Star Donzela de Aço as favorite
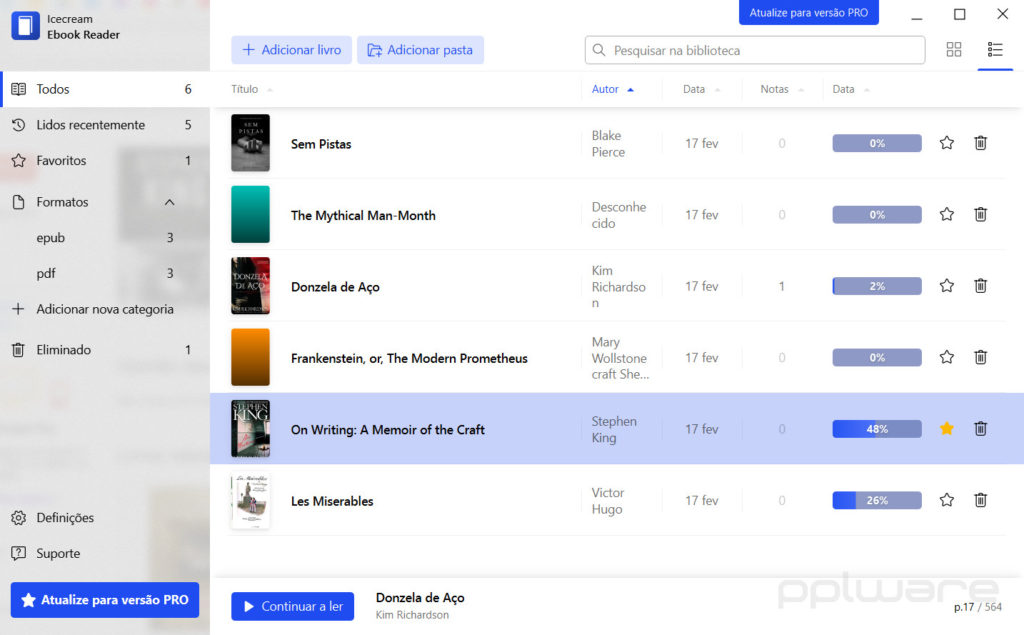 (946, 285)
